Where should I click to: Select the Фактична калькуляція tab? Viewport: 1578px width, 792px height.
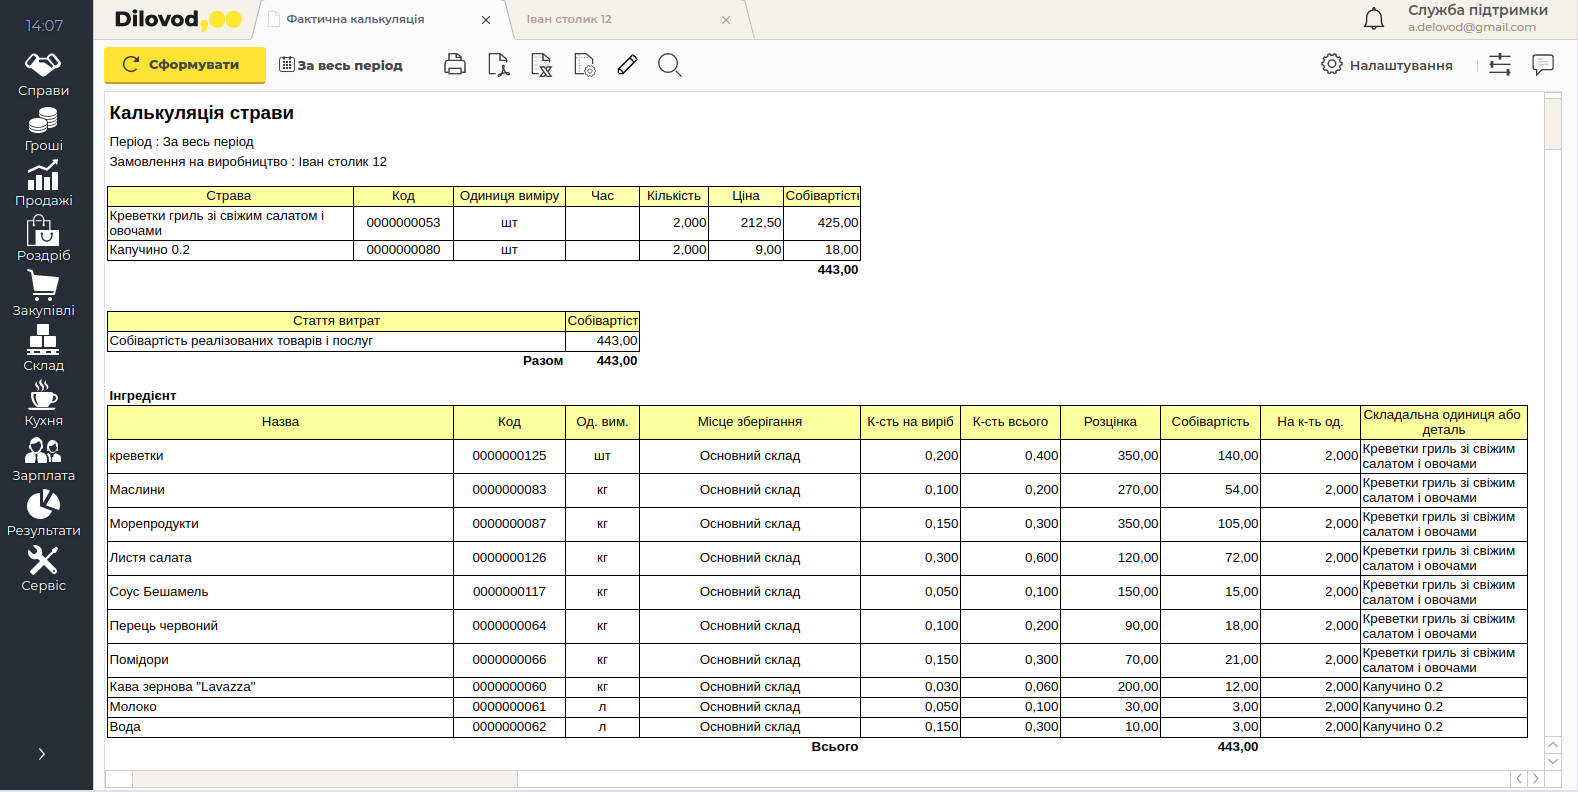(x=355, y=19)
